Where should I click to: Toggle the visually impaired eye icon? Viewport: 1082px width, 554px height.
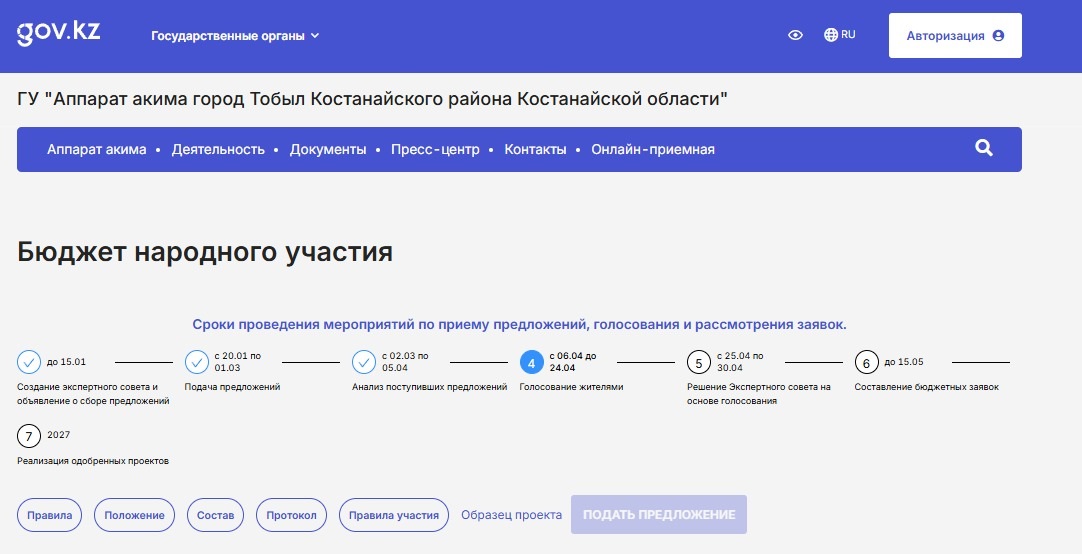795,35
